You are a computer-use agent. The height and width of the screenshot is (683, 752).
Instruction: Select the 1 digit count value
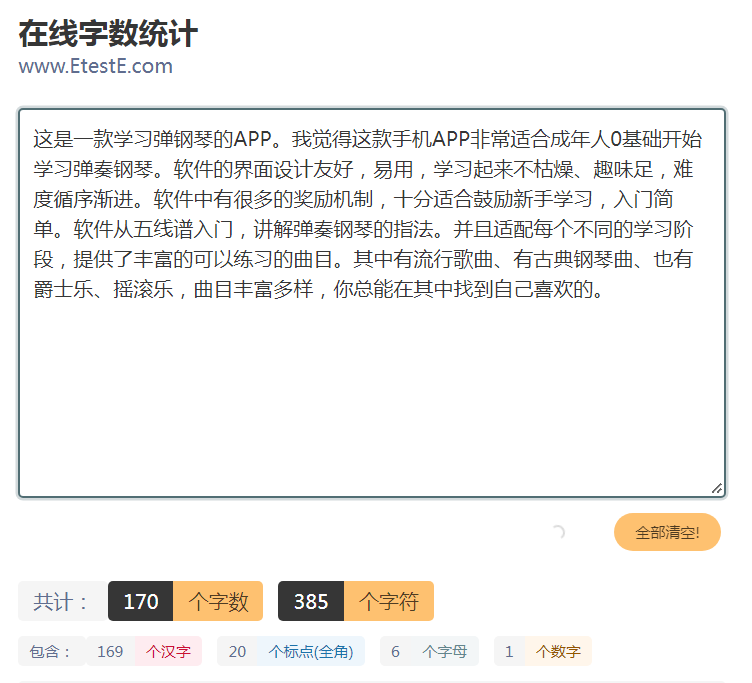(x=509, y=651)
